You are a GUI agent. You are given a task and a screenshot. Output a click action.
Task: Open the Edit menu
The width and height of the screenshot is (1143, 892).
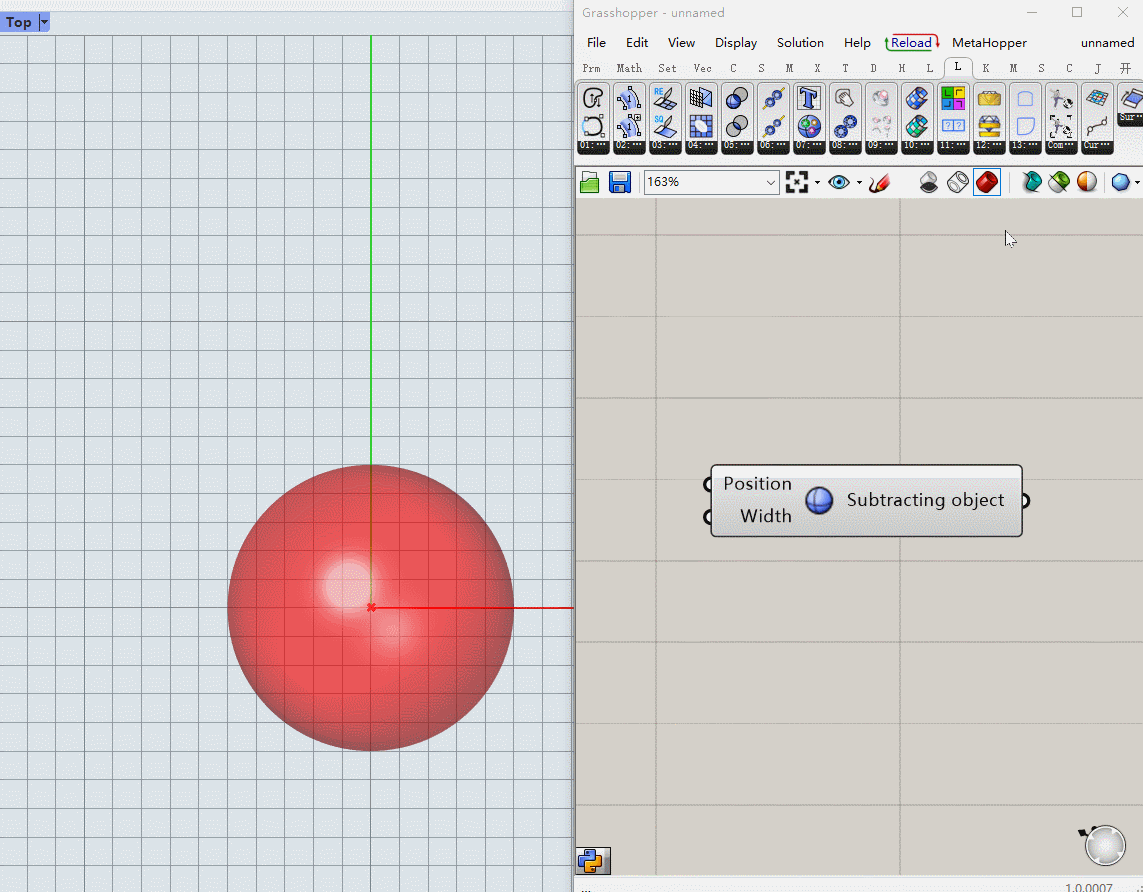coord(637,43)
